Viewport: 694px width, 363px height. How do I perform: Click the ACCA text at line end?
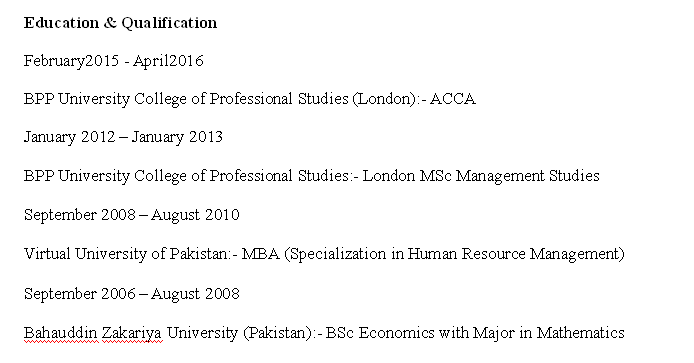click(x=453, y=99)
